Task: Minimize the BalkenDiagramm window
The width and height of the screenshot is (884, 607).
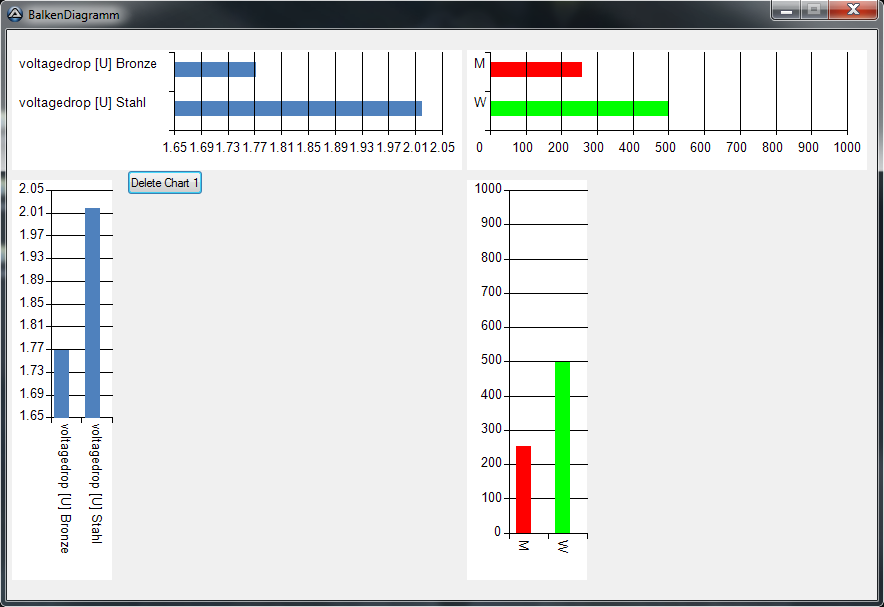Action: coord(787,10)
